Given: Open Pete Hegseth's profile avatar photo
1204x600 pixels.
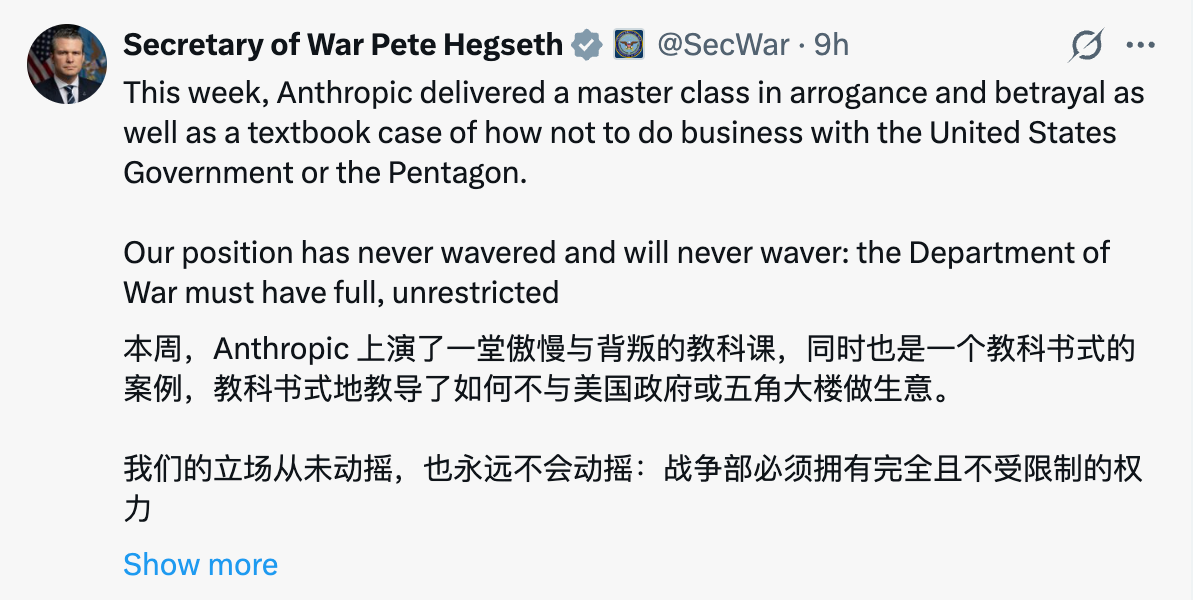Looking at the screenshot, I should click(67, 65).
